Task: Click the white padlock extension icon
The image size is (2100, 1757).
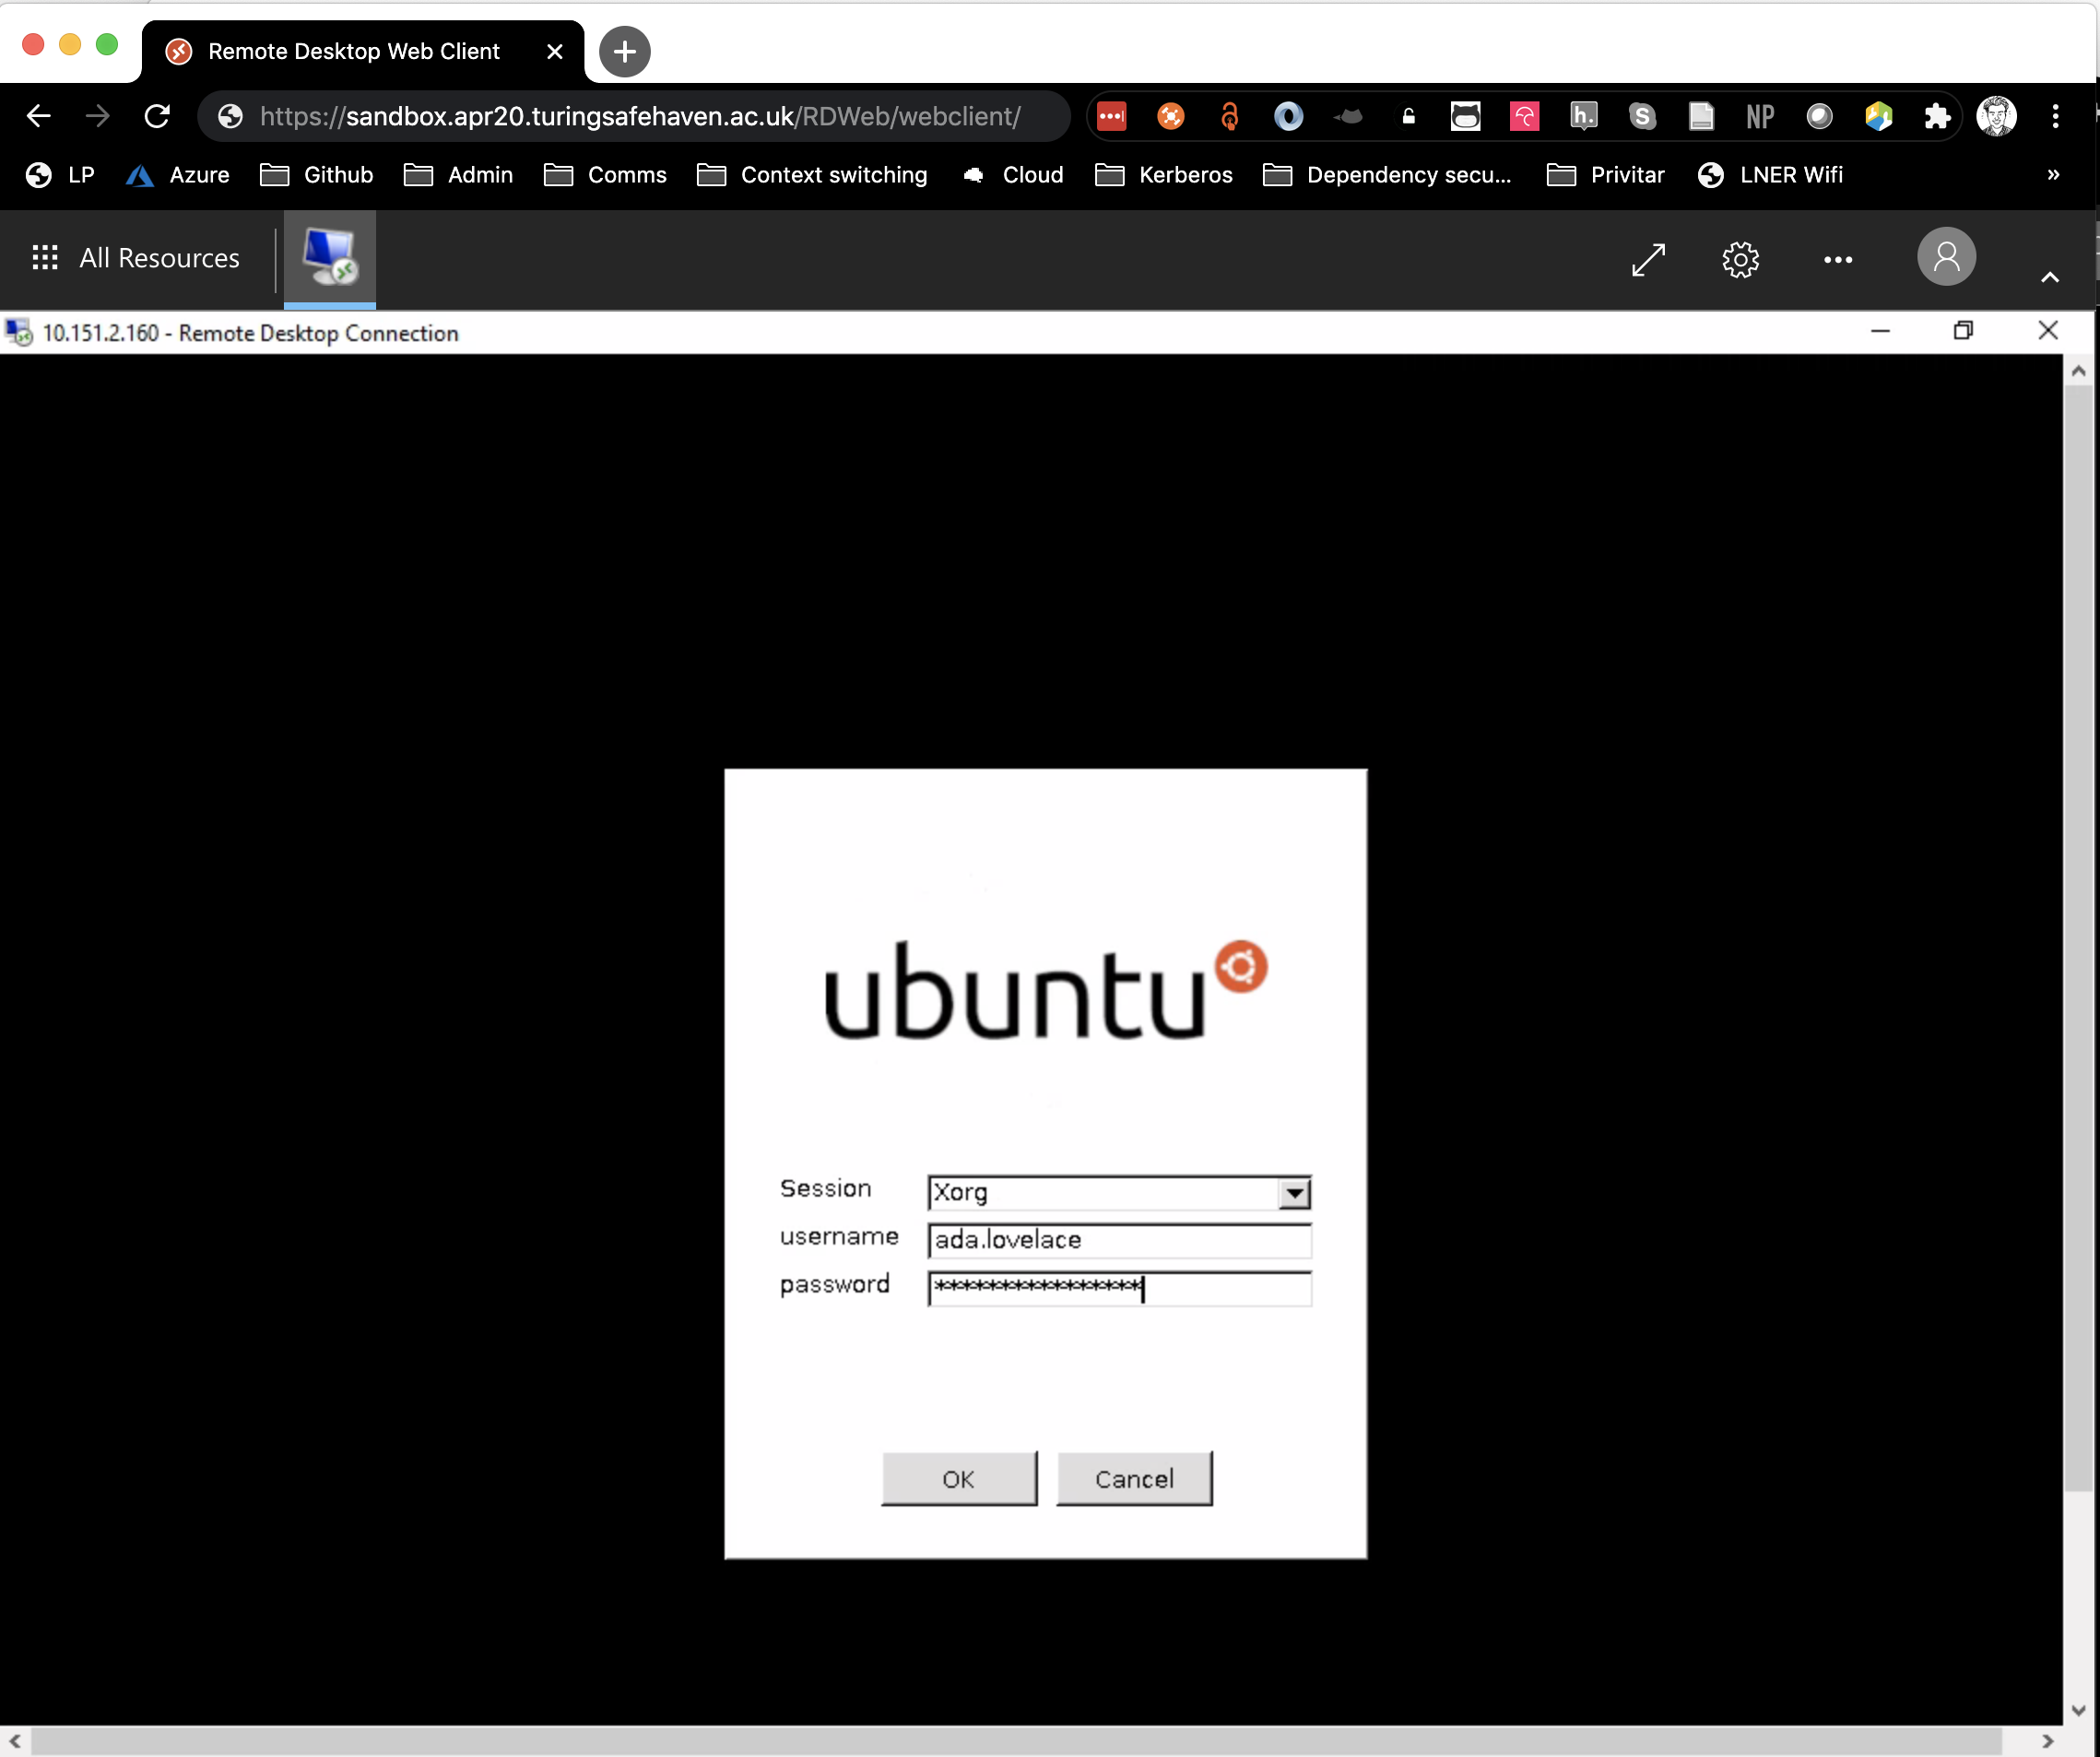Action: pos(1408,117)
